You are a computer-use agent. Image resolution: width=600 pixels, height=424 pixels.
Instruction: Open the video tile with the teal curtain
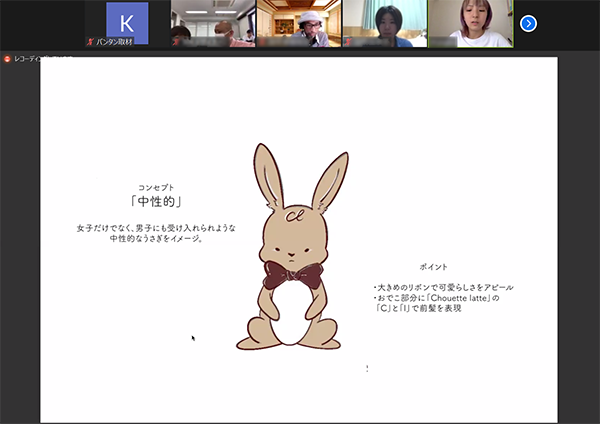tap(385, 24)
